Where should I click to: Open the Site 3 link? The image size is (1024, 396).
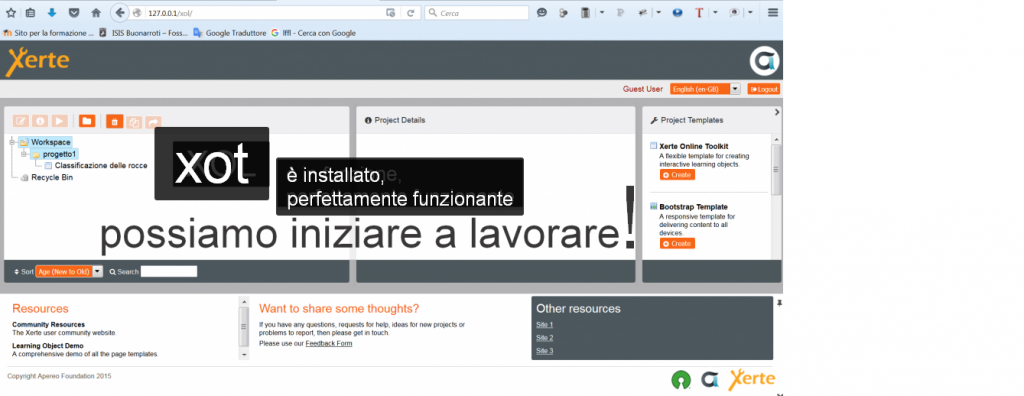tap(545, 351)
